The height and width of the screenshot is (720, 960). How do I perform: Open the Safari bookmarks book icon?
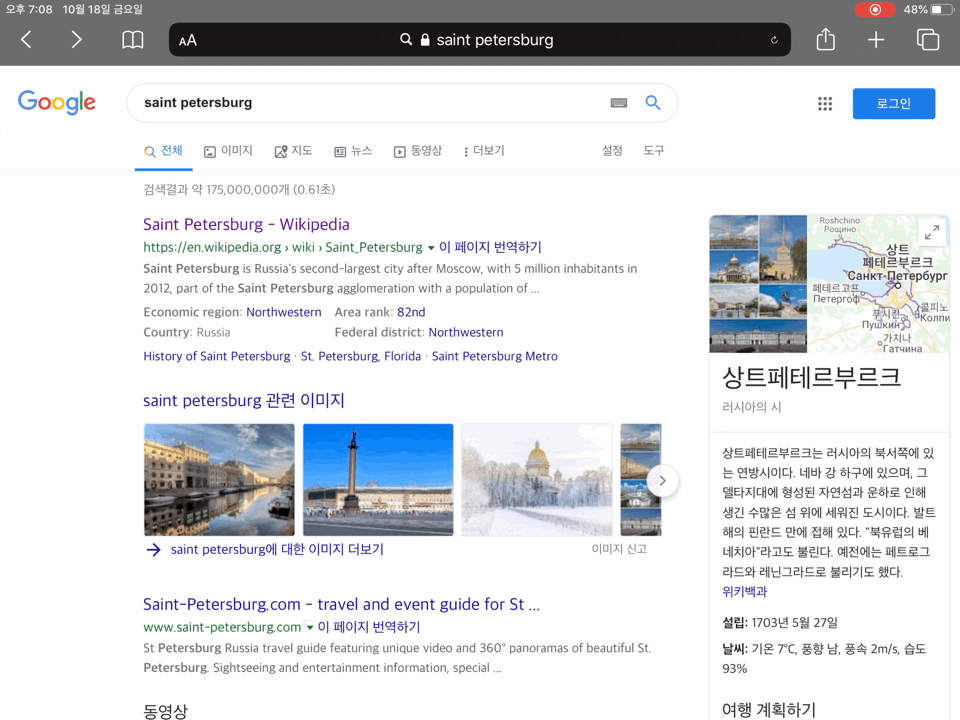(x=132, y=40)
